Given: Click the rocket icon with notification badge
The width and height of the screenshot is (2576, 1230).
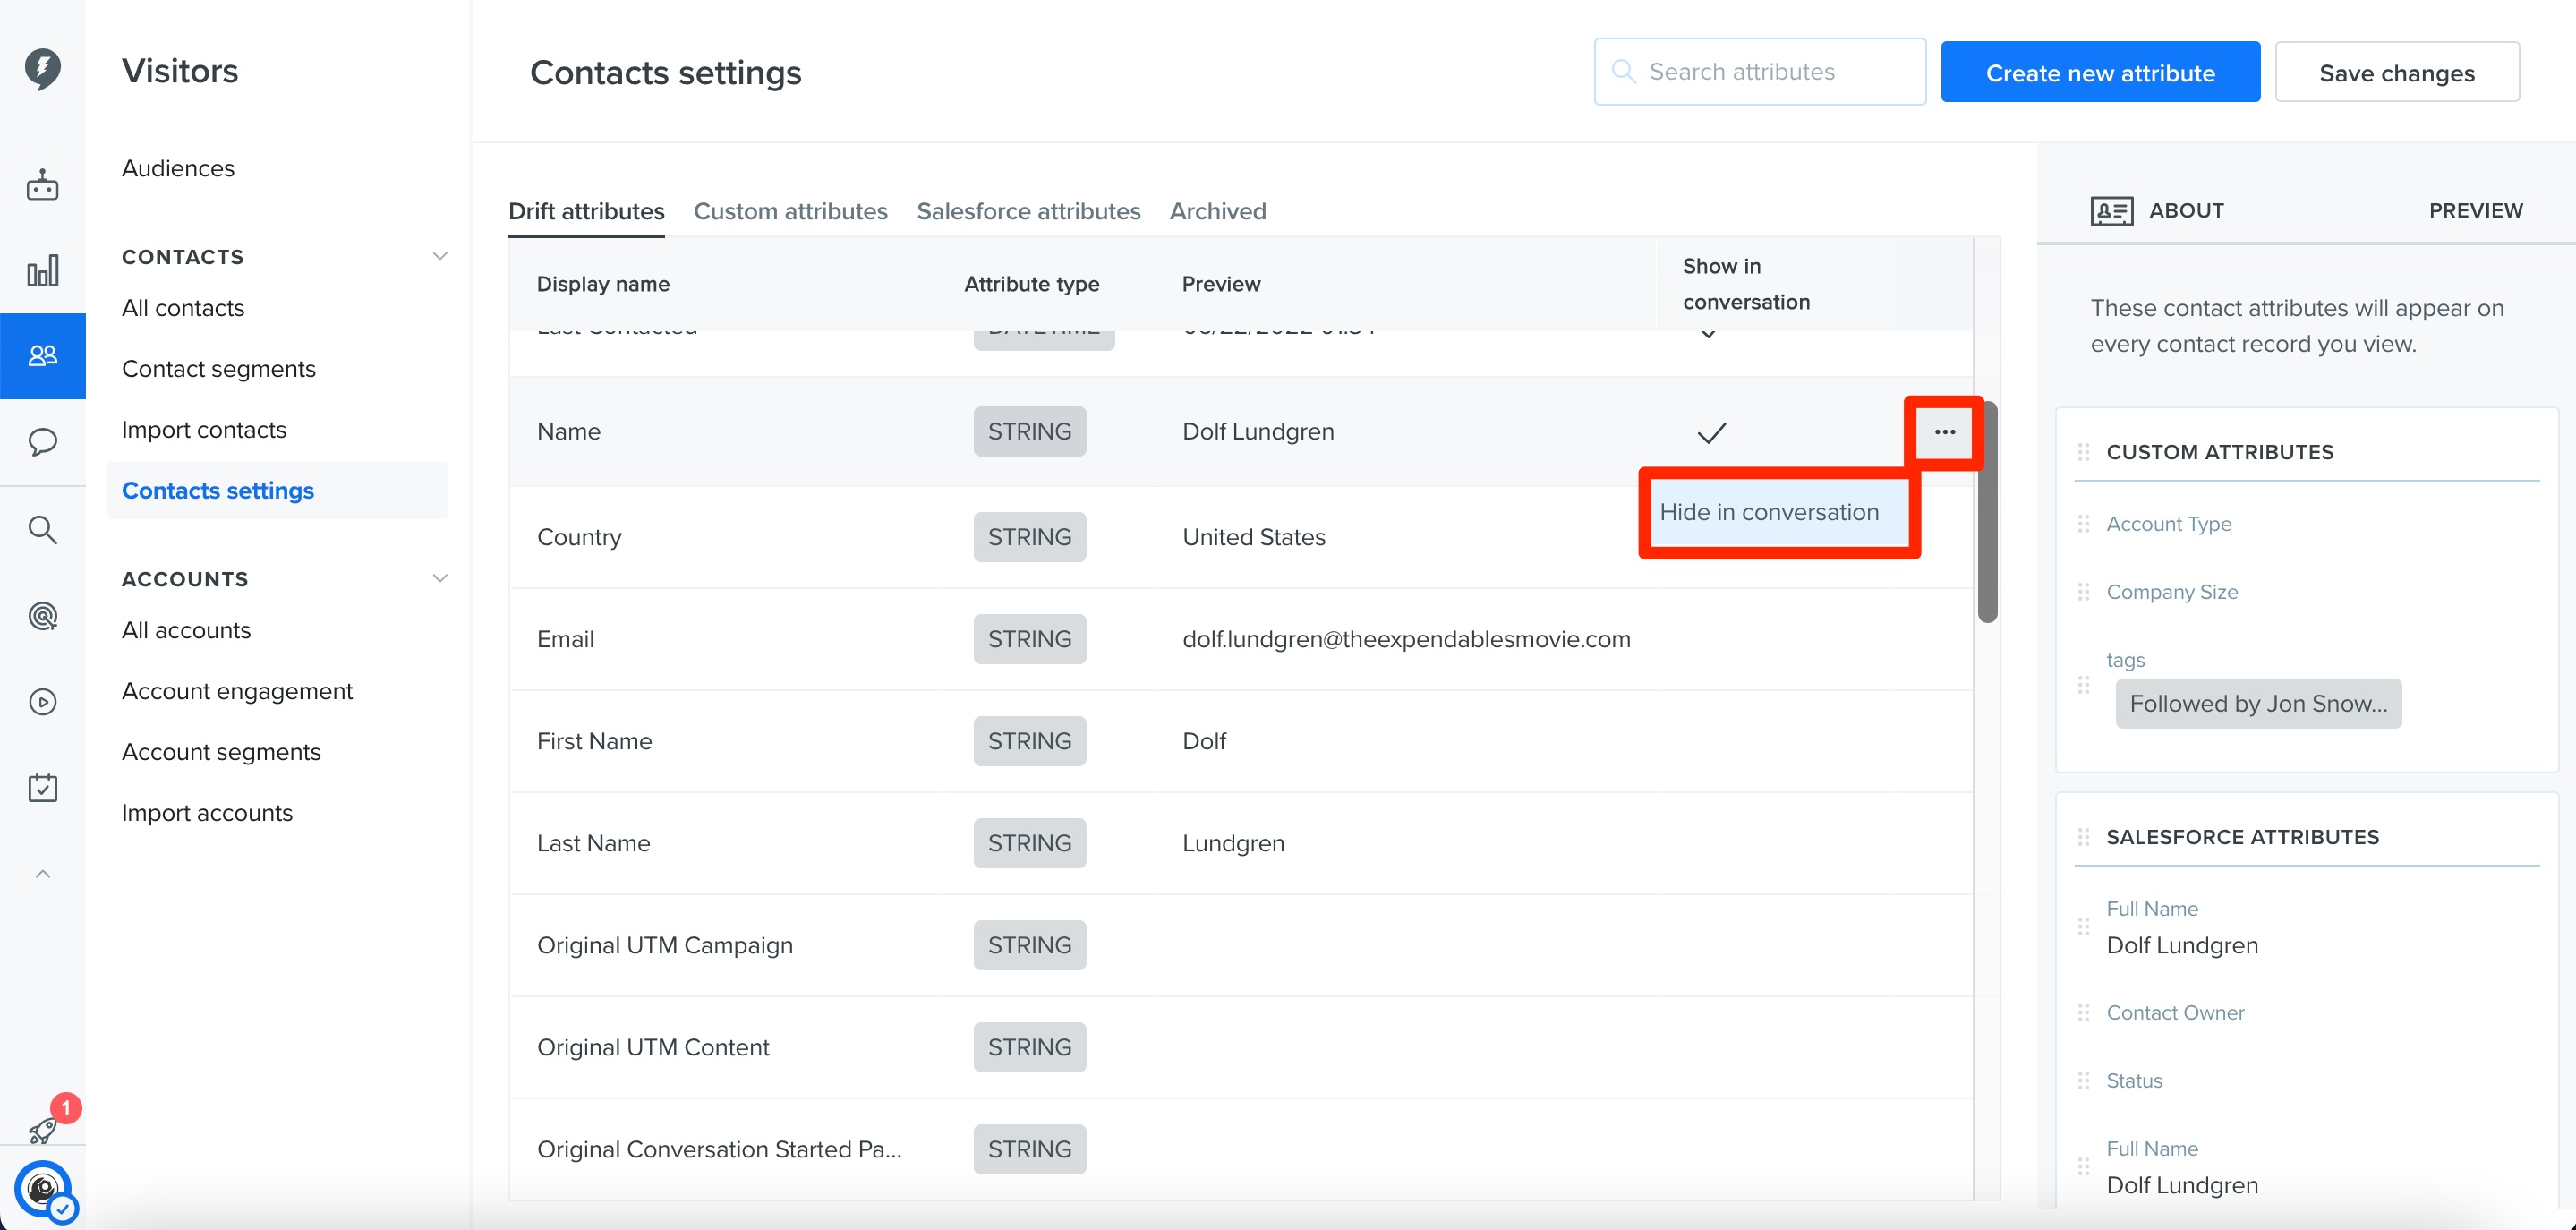Looking at the screenshot, I should click(42, 1130).
